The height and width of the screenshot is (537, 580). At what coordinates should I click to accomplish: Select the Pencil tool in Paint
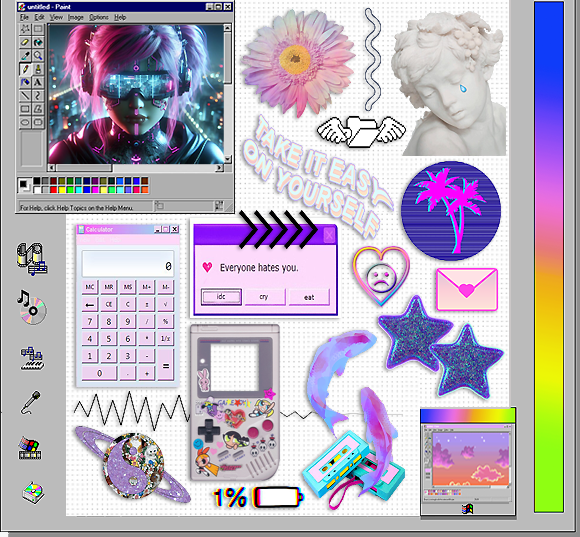pyautogui.click(x=25, y=69)
